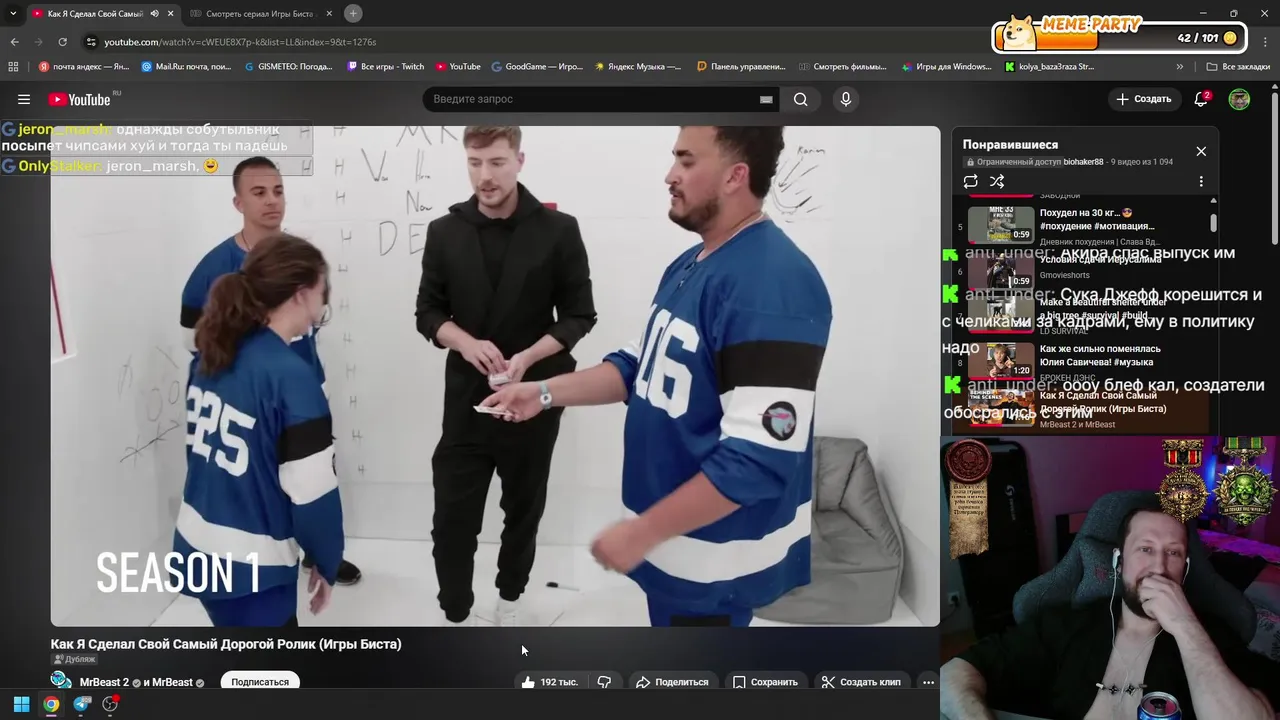Go back in browser history
The width and height of the screenshot is (1280, 720).
coord(14,42)
